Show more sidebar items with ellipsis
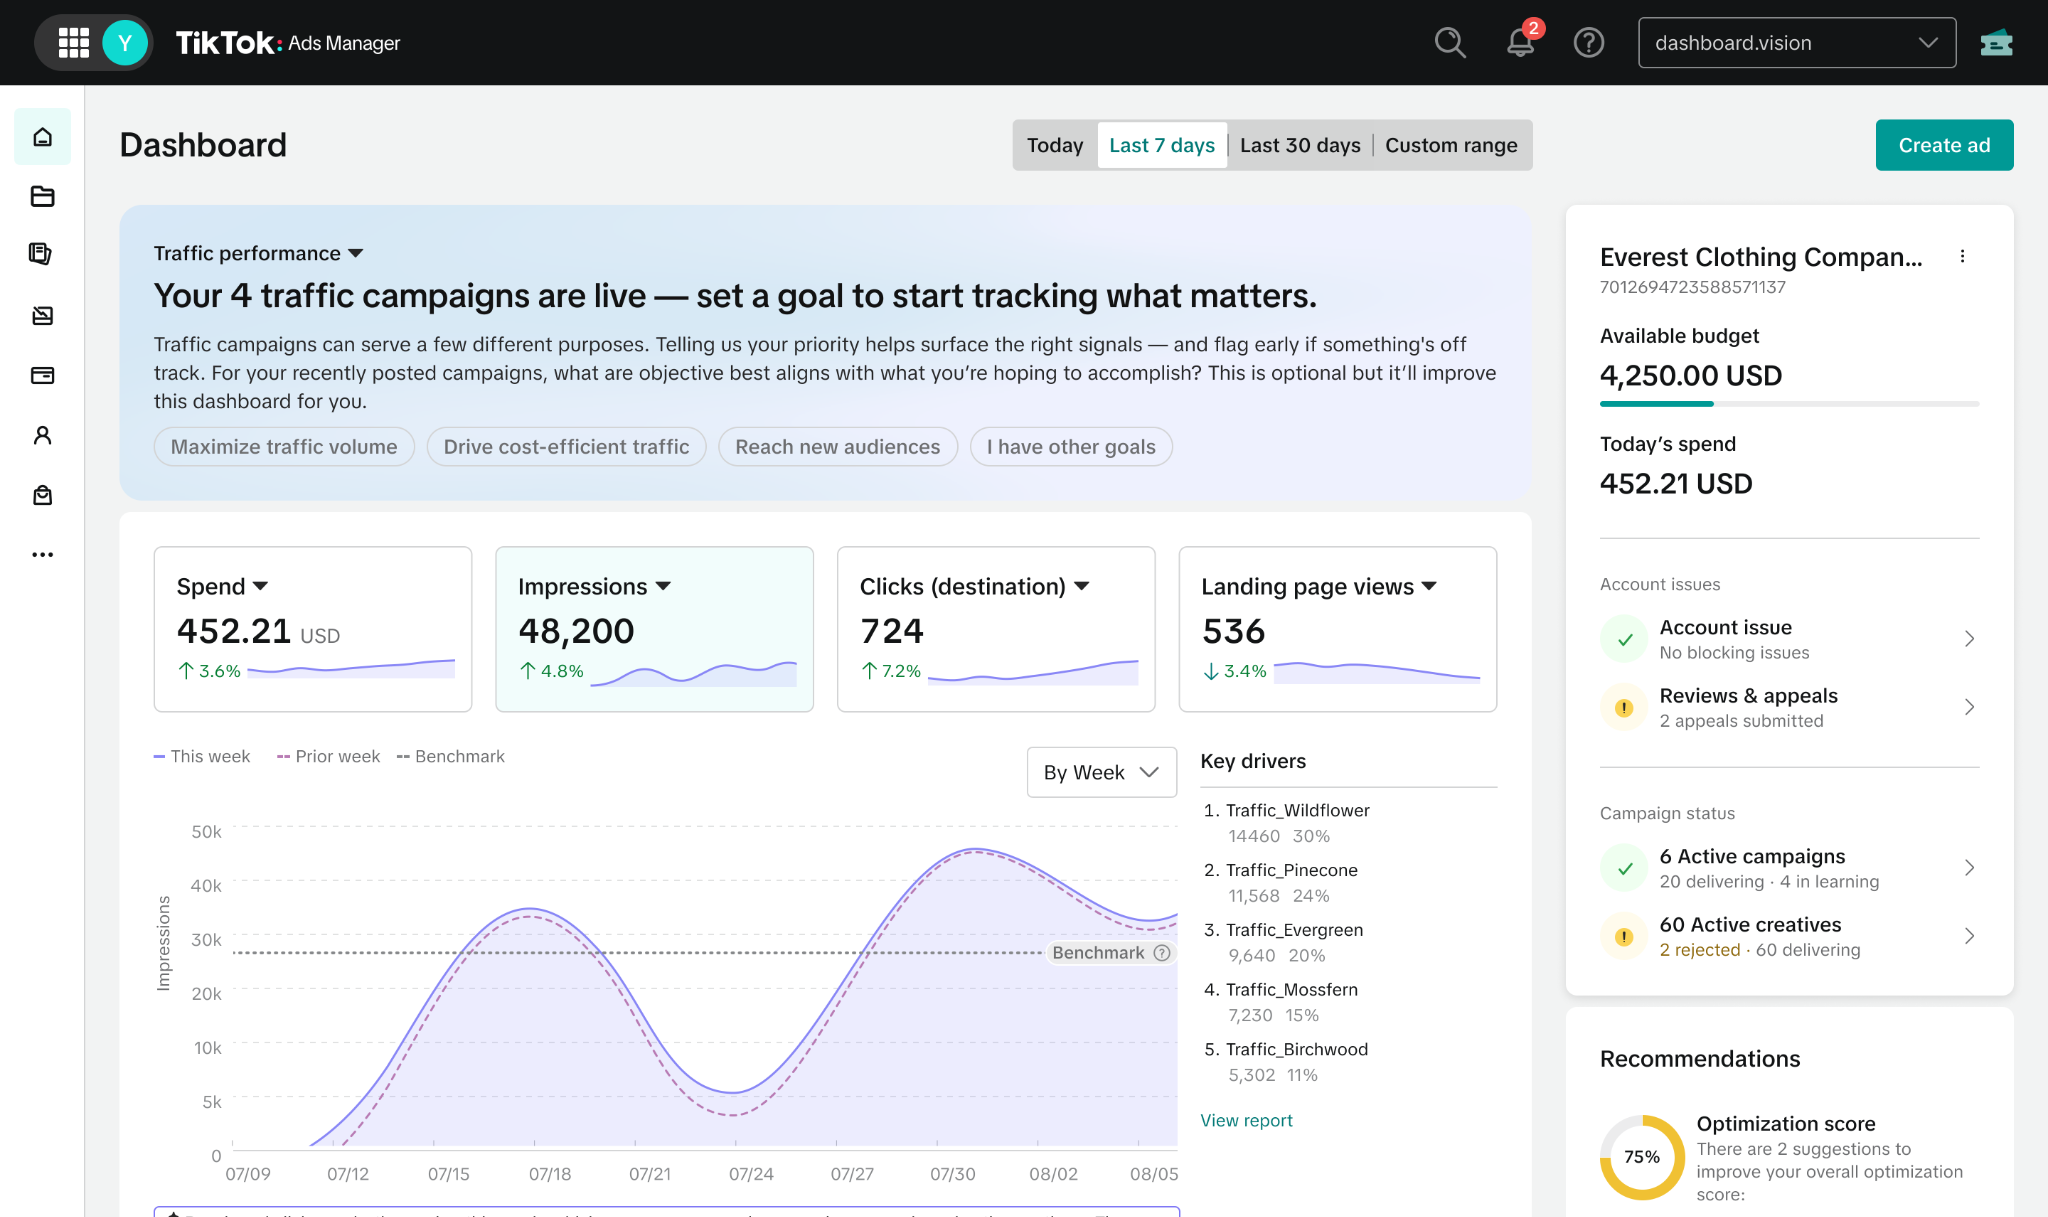The width and height of the screenshot is (2048, 1217). [x=42, y=555]
